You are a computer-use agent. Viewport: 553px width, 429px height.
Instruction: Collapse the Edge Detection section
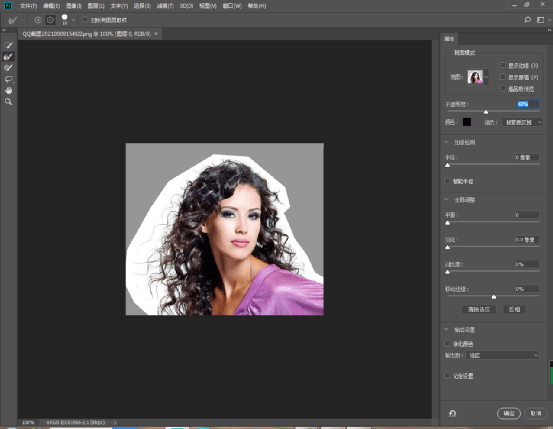coord(446,142)
